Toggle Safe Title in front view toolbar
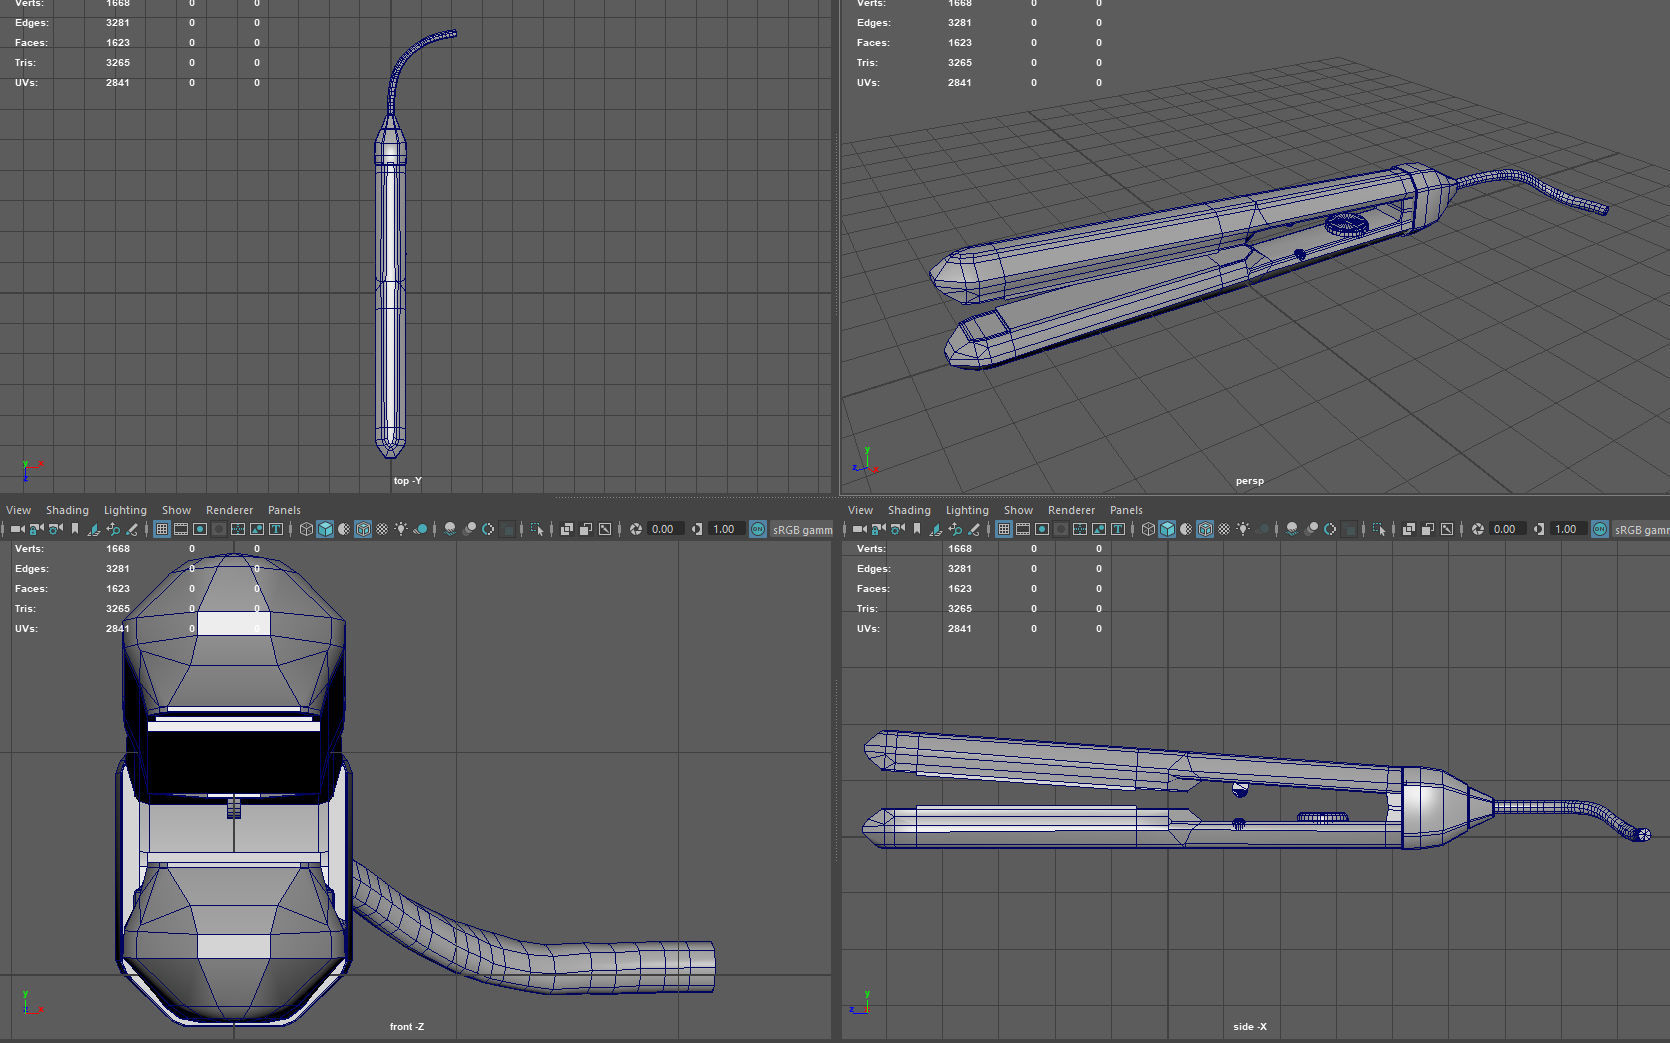 tap(276, 529)
